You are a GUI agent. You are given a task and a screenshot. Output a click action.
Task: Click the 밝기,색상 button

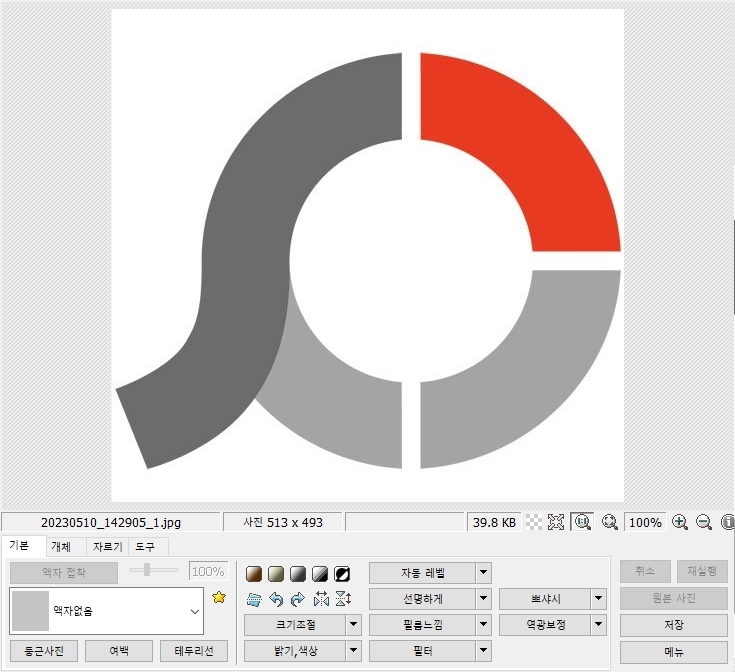click(x=295, y=651)
